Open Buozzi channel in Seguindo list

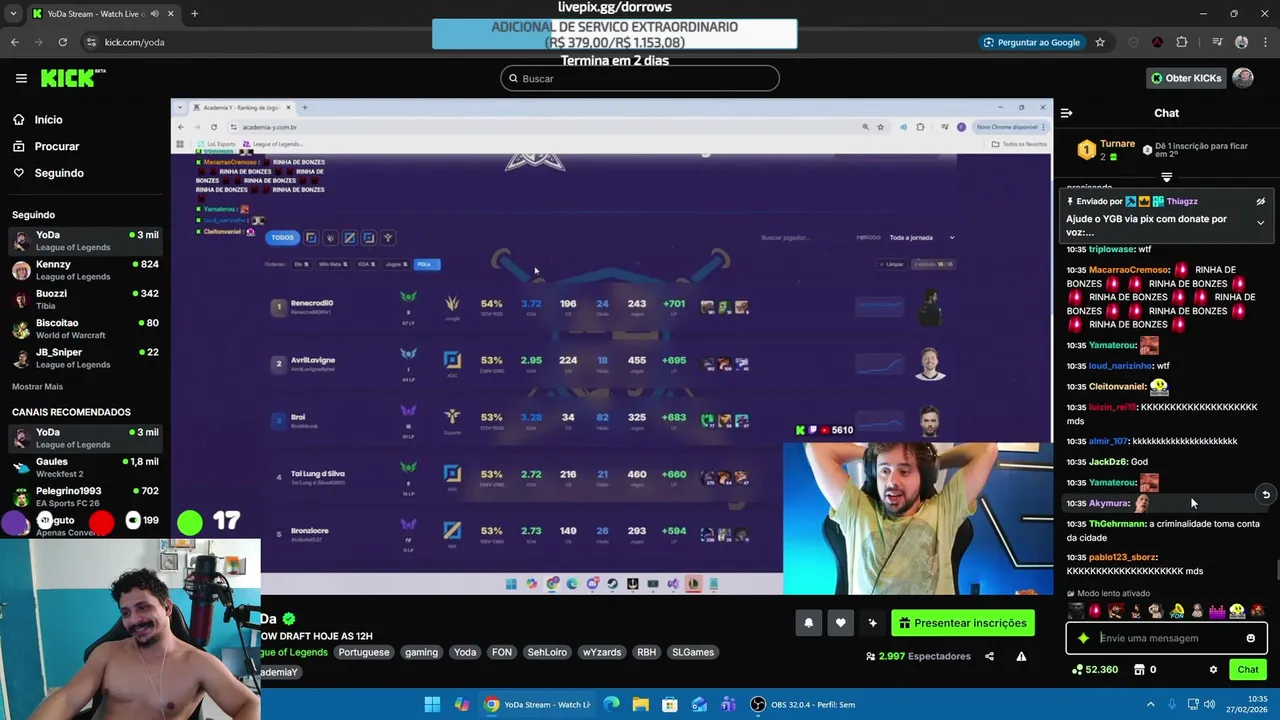(85, 299)
